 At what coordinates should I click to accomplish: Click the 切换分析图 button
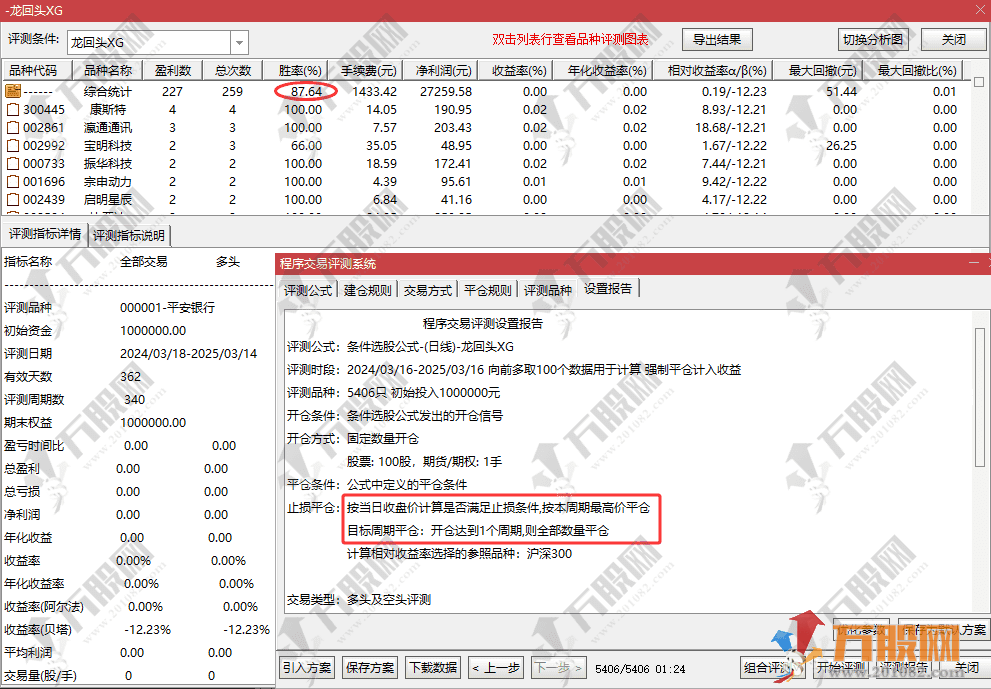873,40
